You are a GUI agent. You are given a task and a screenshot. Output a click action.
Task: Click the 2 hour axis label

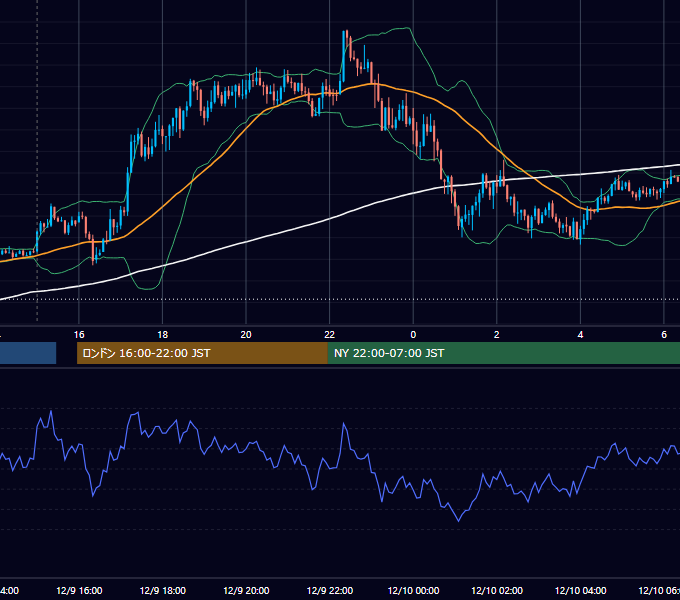coord(497,335)
